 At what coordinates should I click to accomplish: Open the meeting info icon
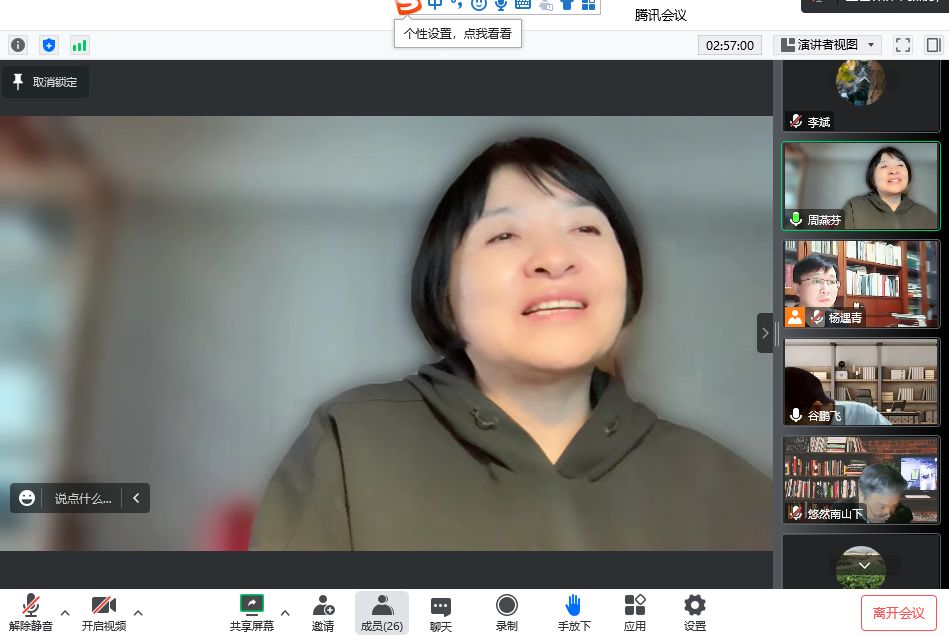point(18,45)
